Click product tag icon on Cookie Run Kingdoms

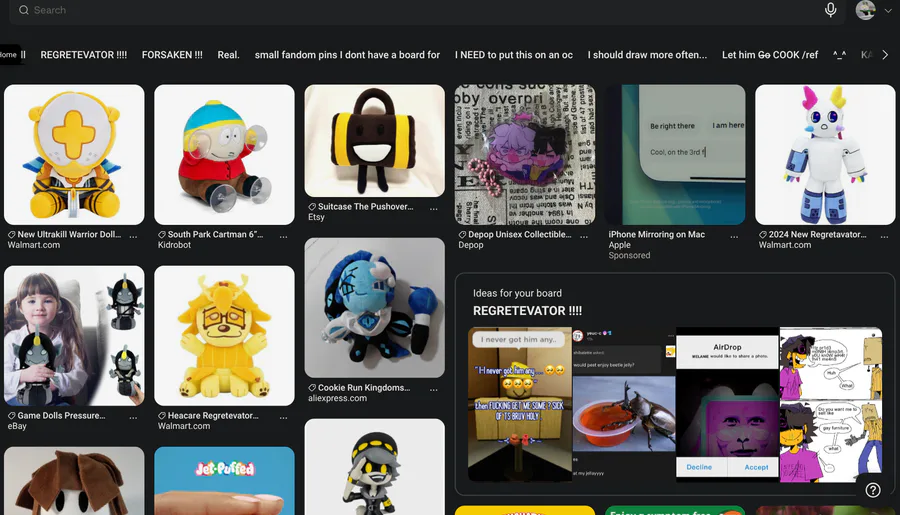pos(312,388)
